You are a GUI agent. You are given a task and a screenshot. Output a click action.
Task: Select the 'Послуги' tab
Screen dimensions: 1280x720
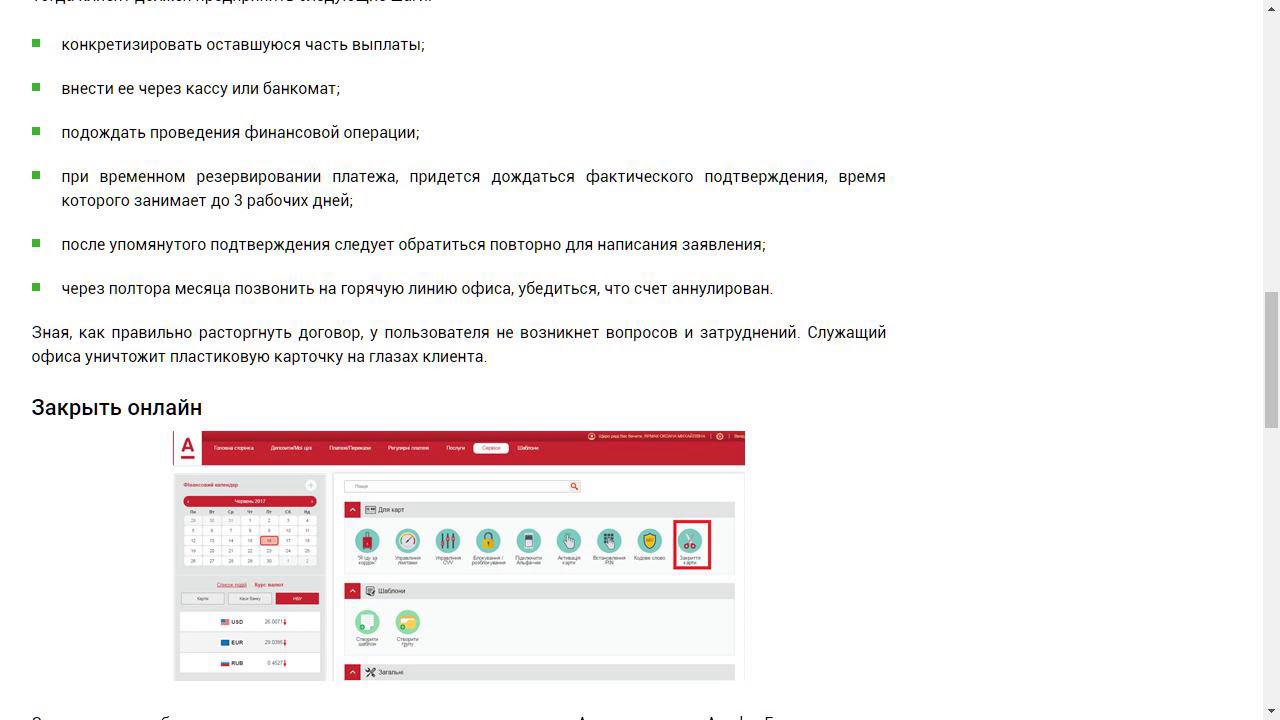(456, 448)
